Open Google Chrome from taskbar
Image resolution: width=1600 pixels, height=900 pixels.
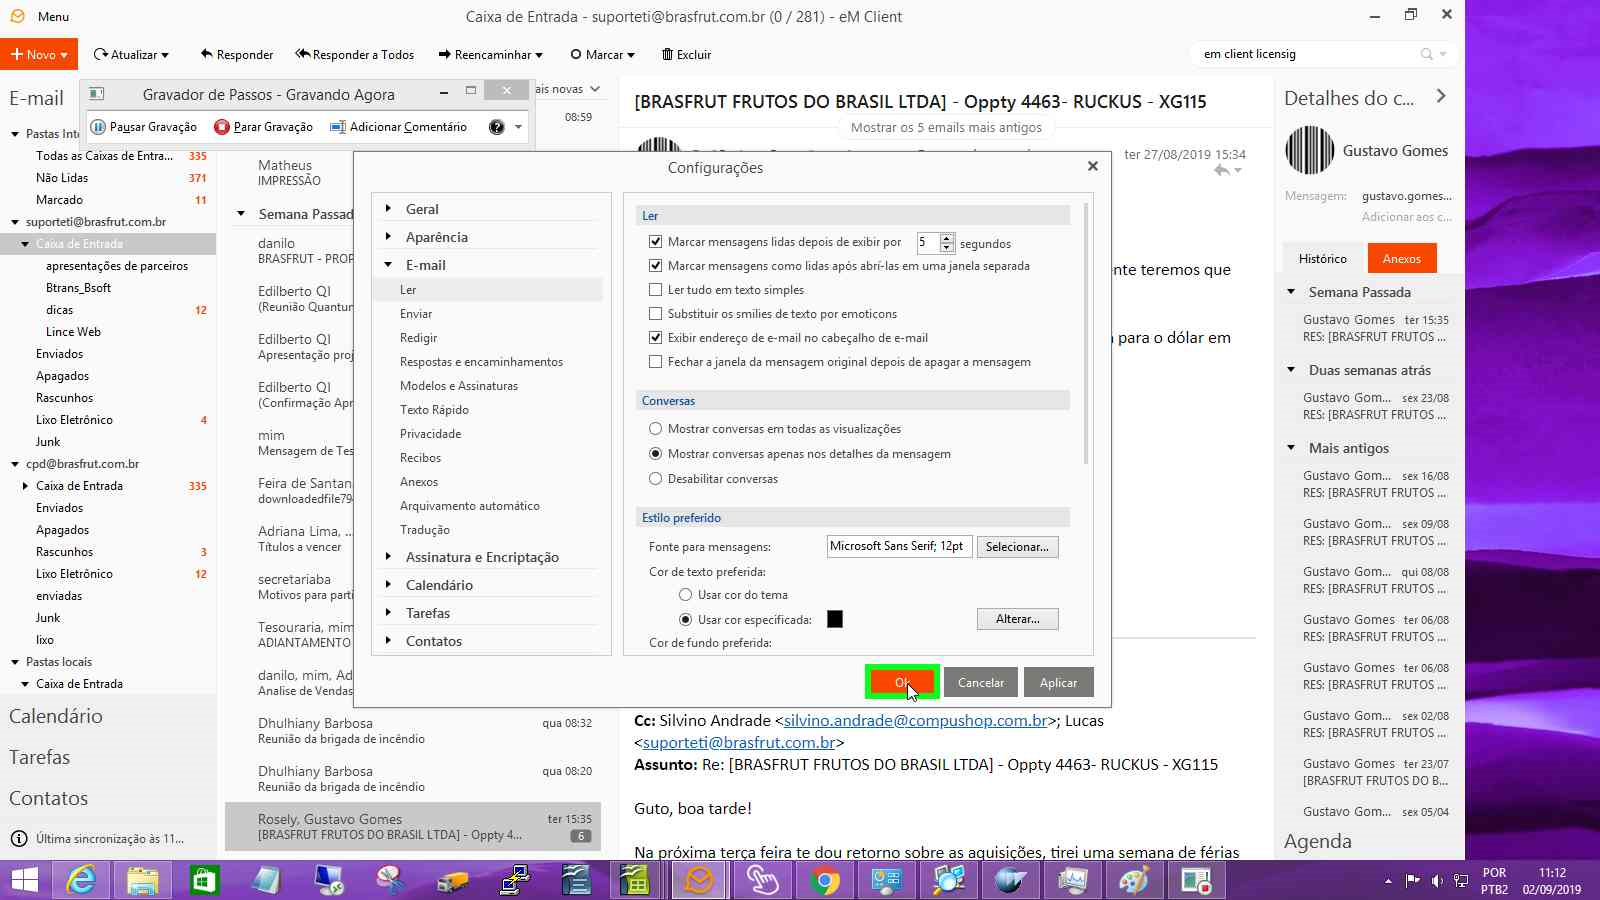[x=825, y=880]
